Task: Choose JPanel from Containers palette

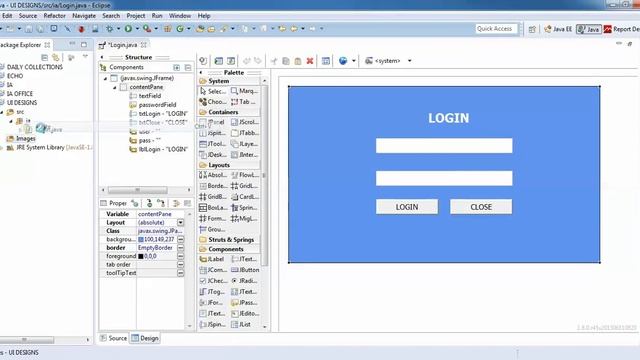Action: (x=213, y=122)
